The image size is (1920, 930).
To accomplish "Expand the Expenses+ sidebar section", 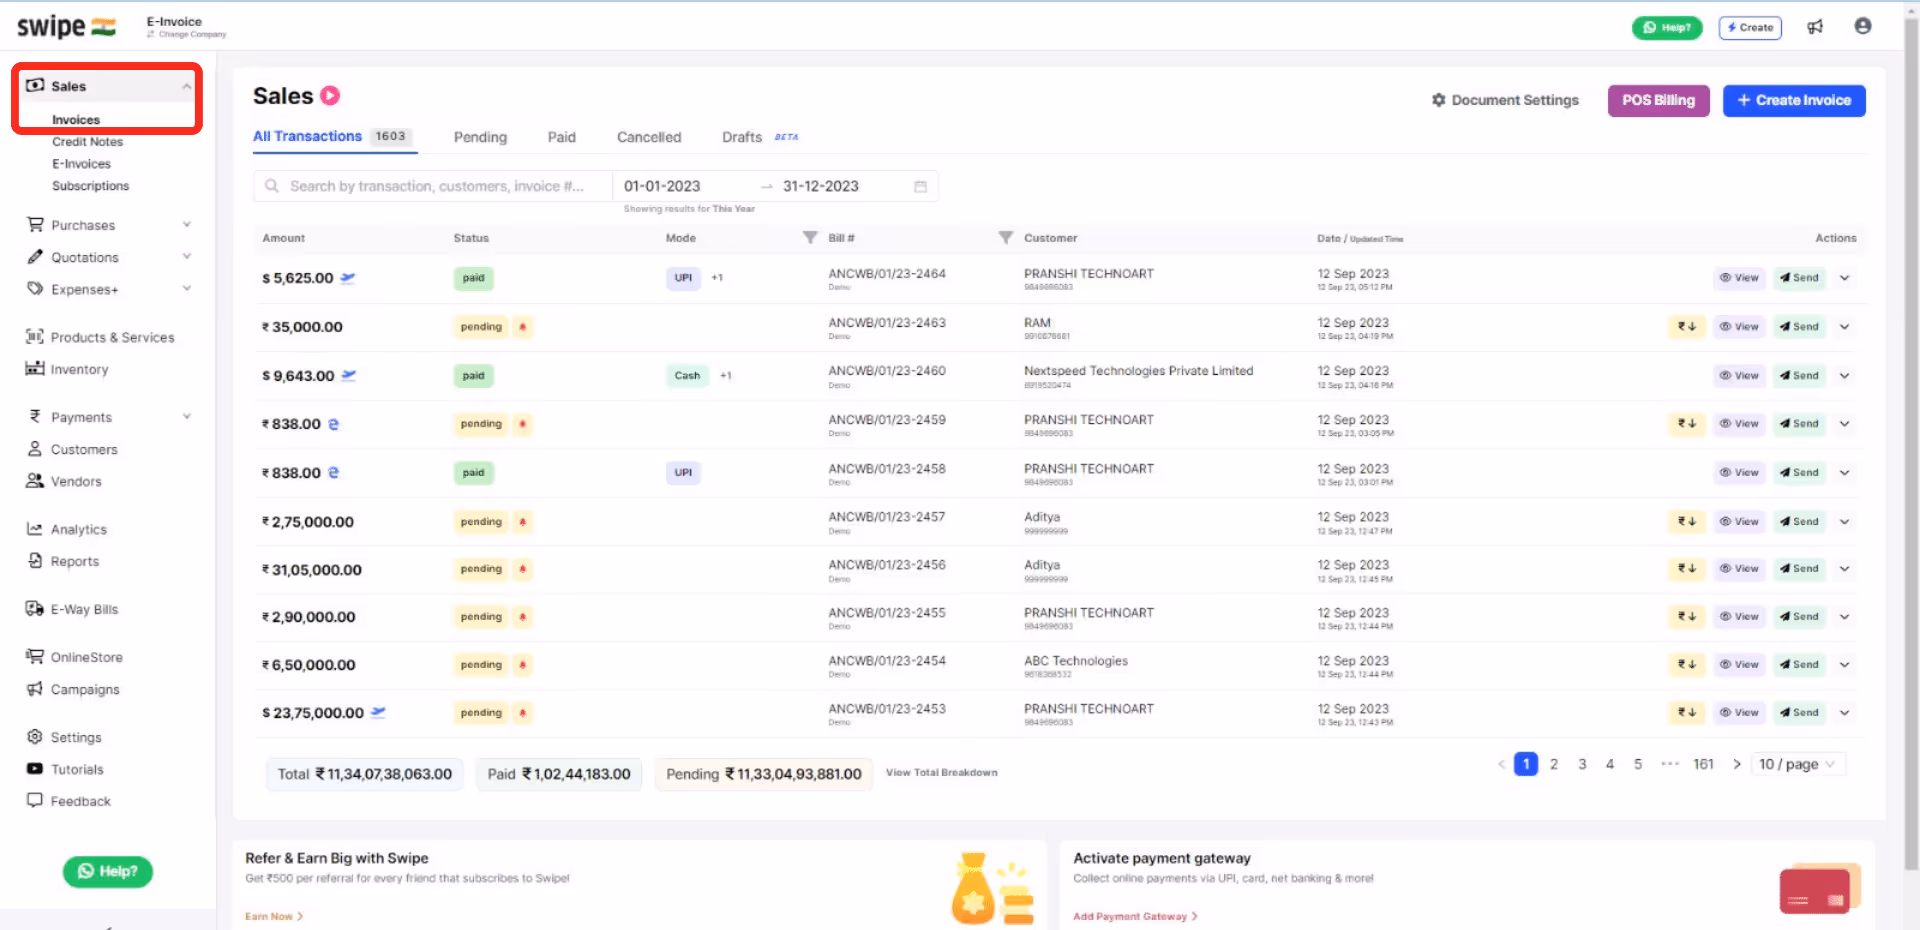I will coord(186,289).
